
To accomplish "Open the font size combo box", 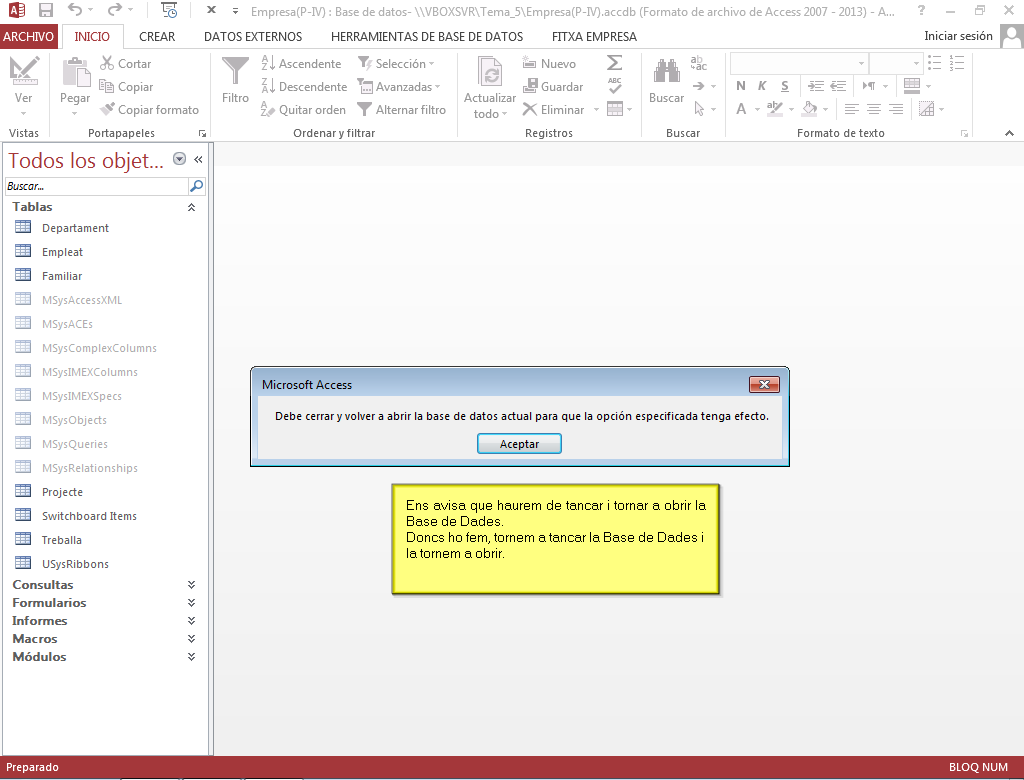I will click(x=895, y=63).
